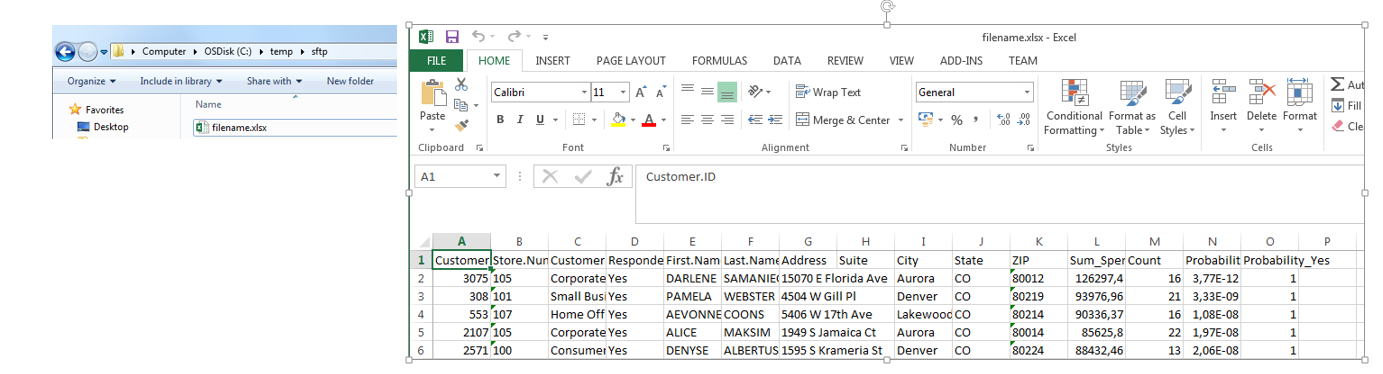Open the font size 11 dropdown
Viewport: 1383px width, 374px height.
click(x=624, y=92)
